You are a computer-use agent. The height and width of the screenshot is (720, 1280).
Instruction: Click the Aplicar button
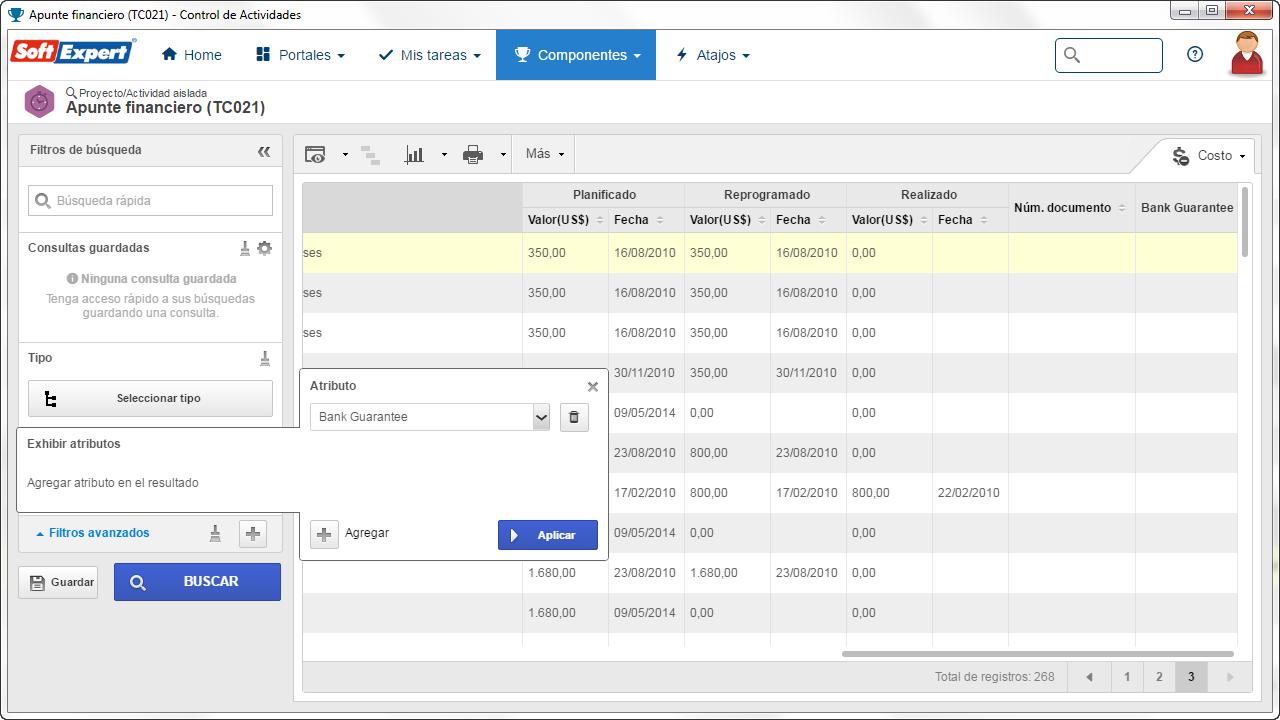548,535
